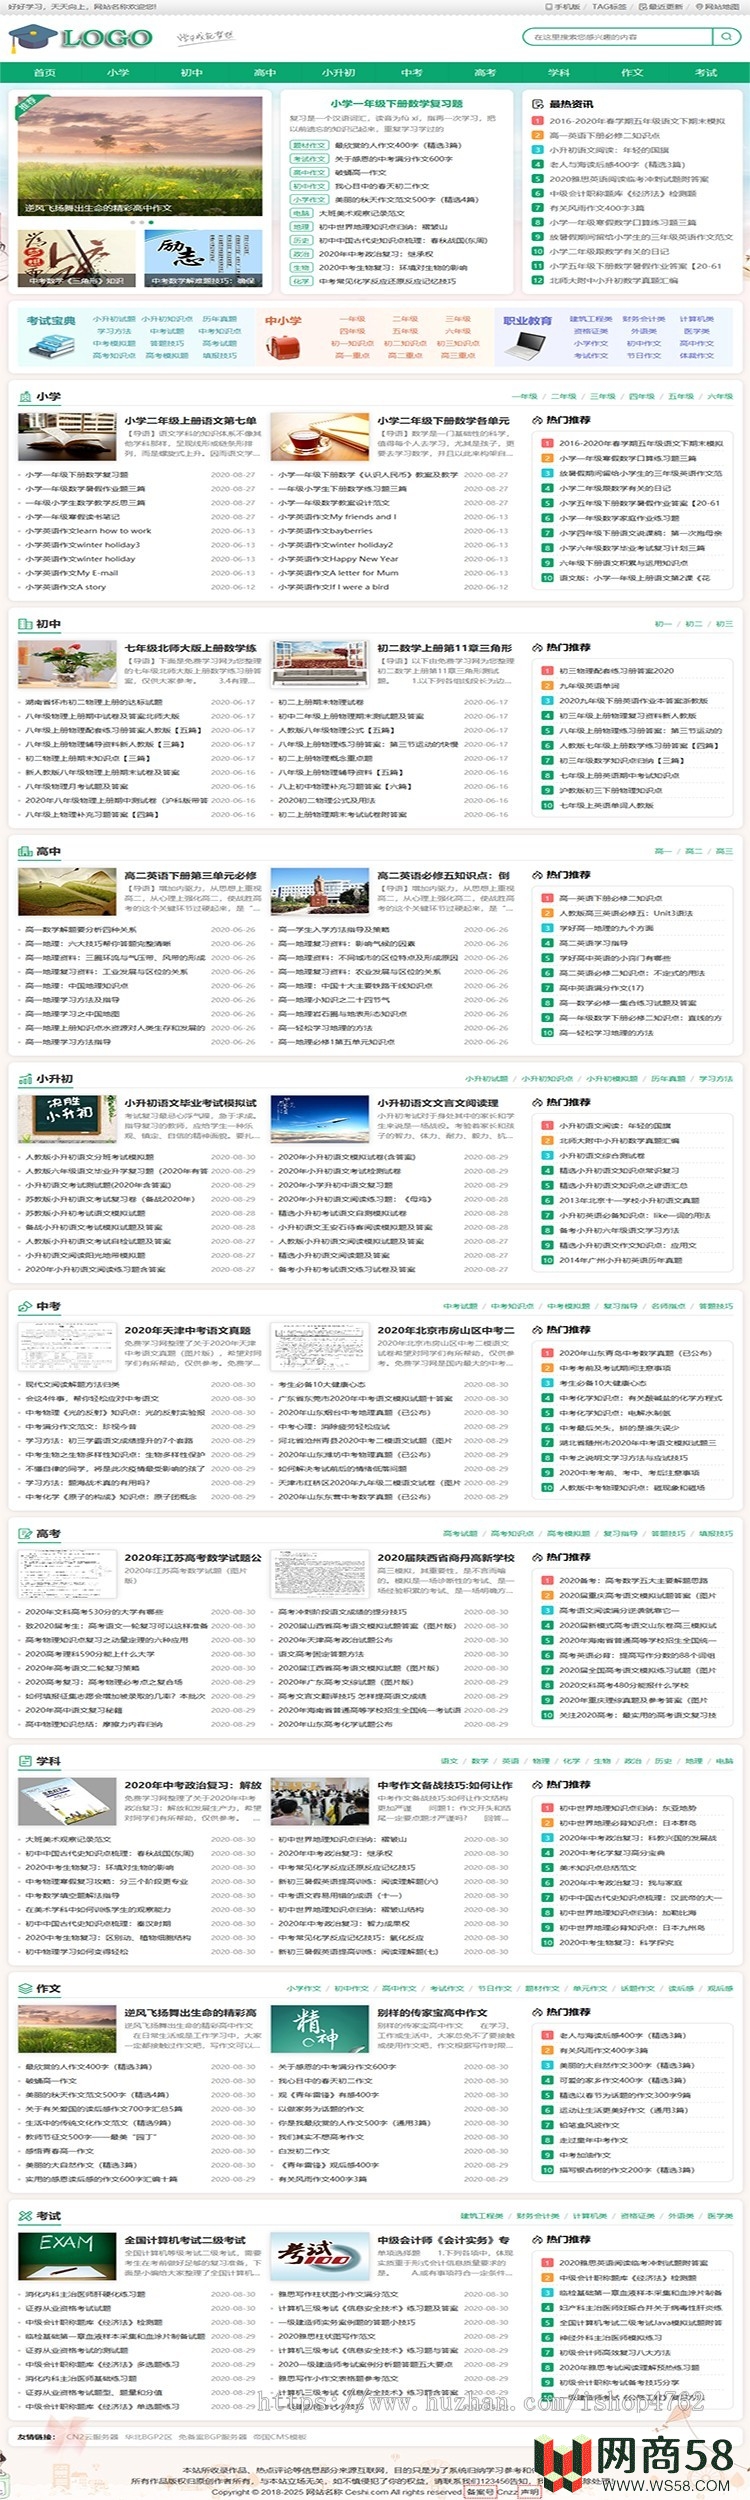Open 小升初试题 in 考试宝典 panel
This screenshot has width=750, height=2500.
click(x=114, y=319)
